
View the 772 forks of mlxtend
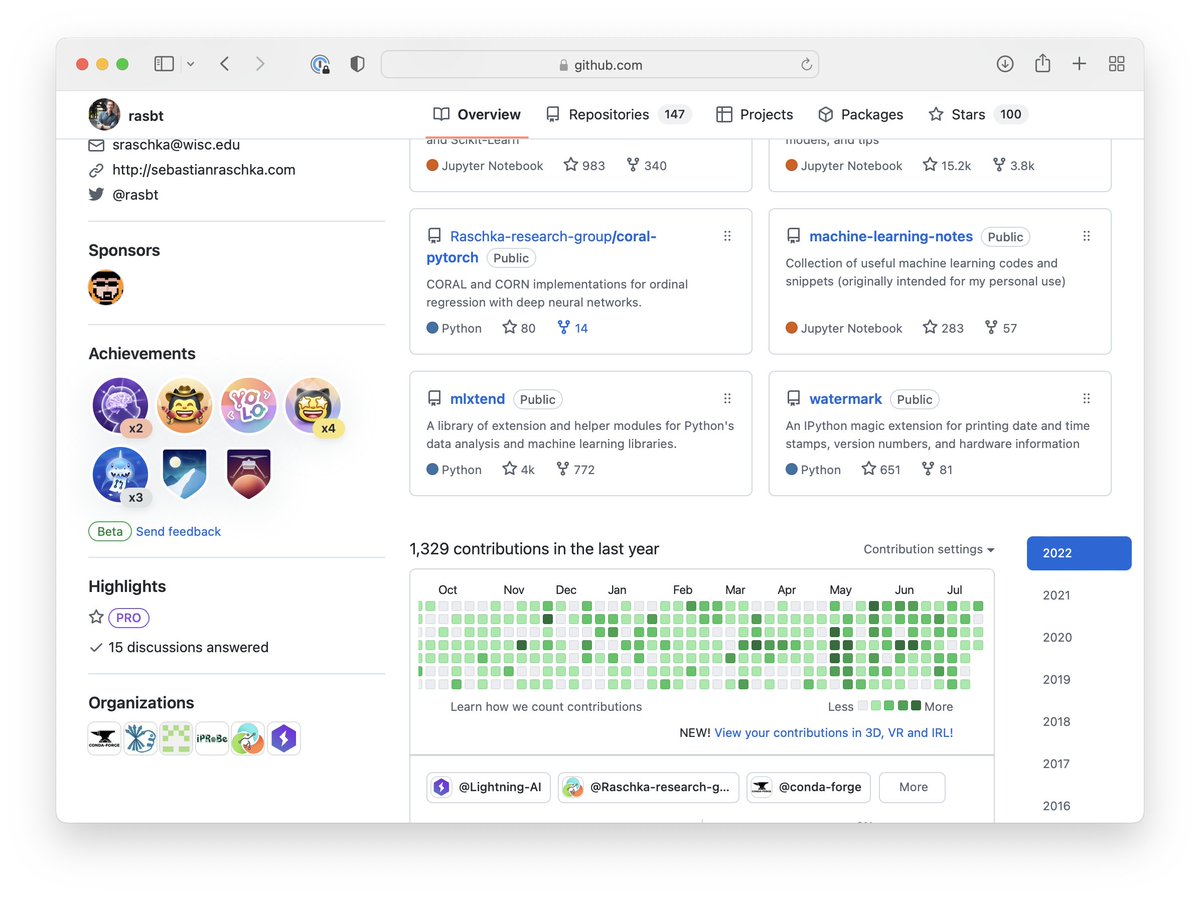click(x=575, y=469)
